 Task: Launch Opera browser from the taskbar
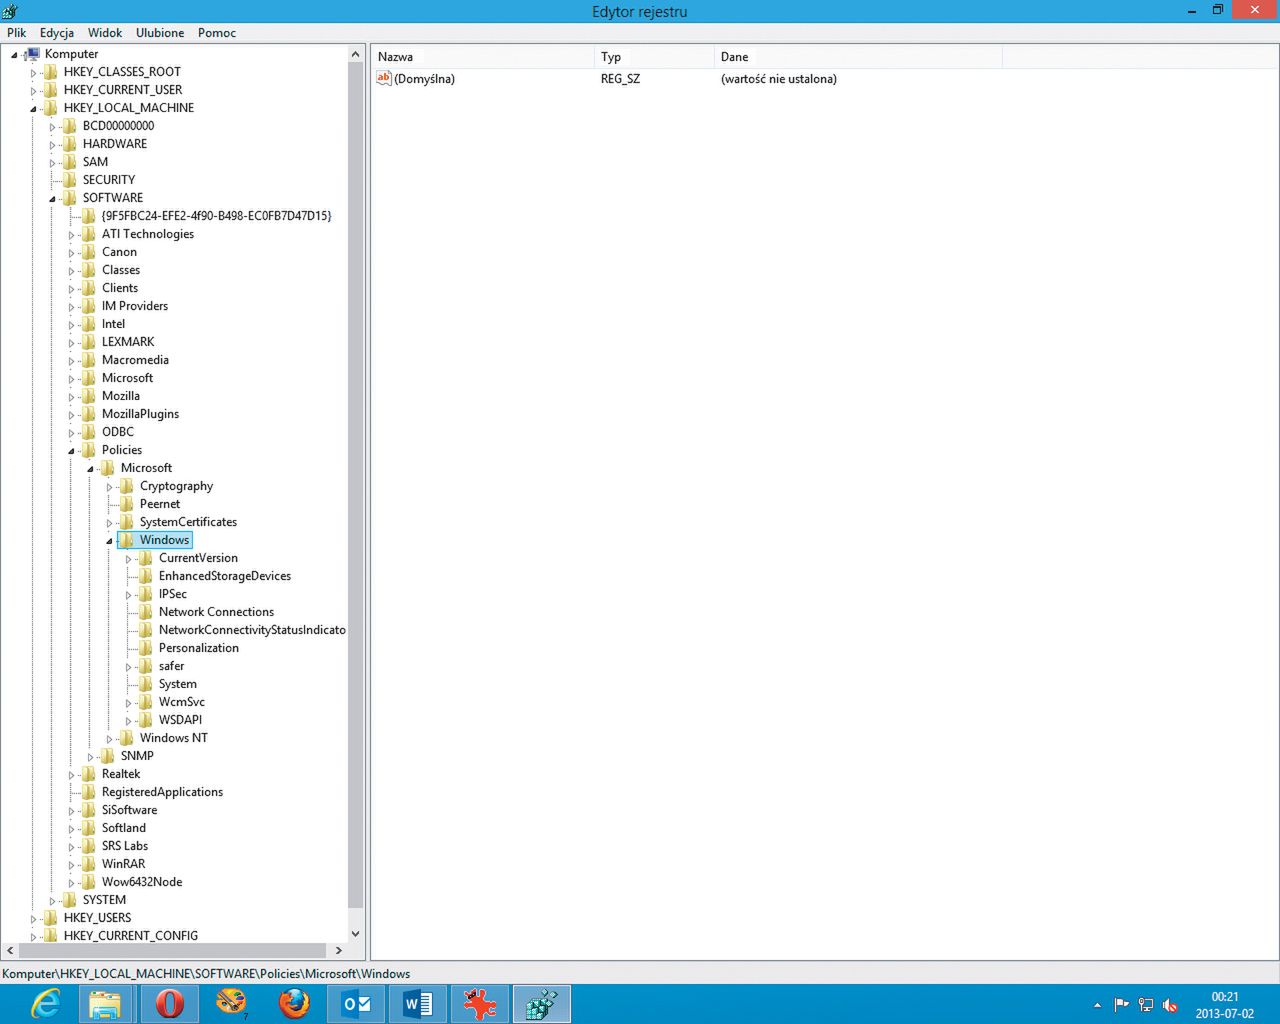[169, 1004]
